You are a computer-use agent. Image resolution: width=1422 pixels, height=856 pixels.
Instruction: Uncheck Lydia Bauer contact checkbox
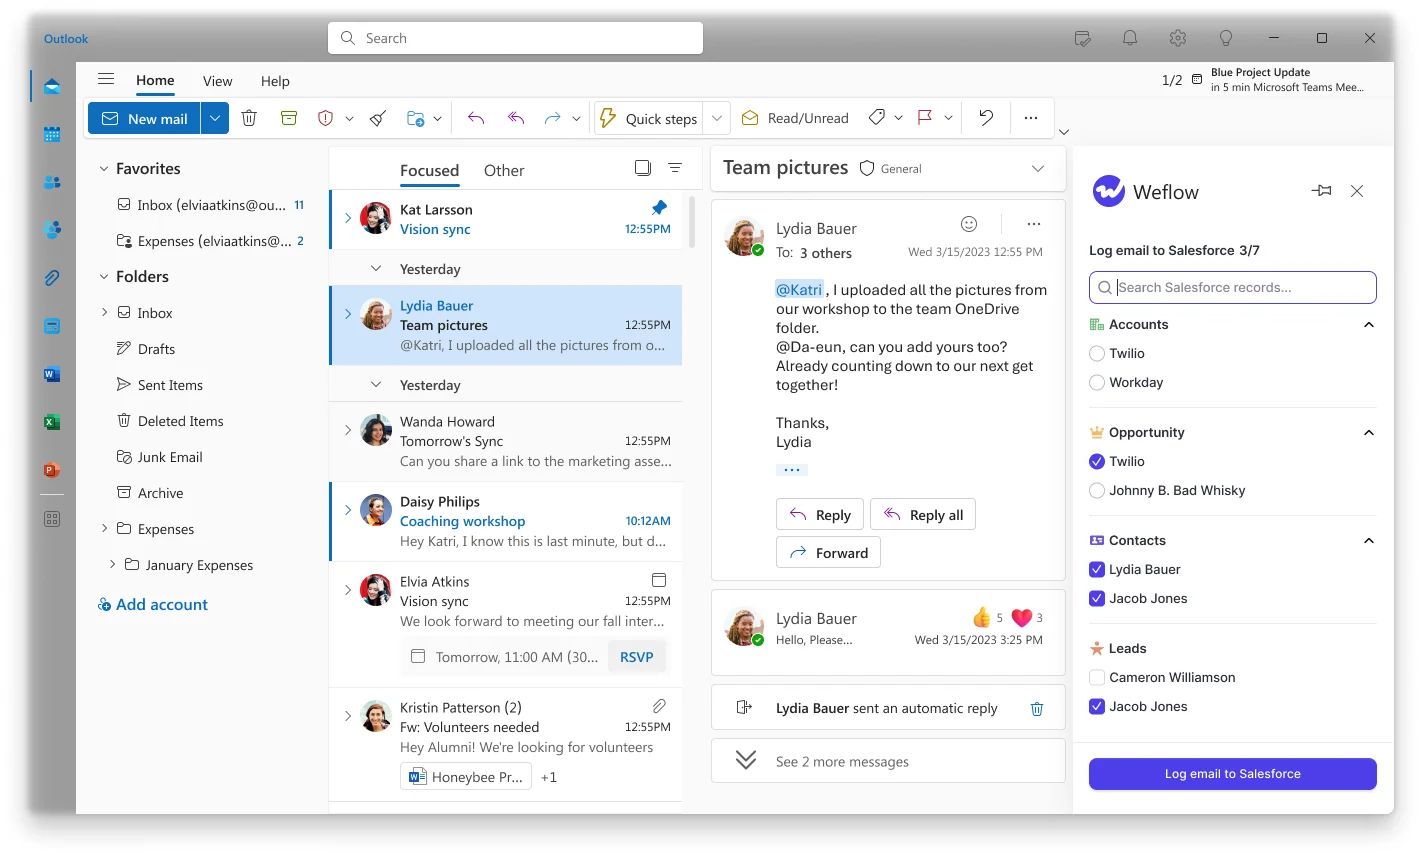click(x=1097, y=569)
